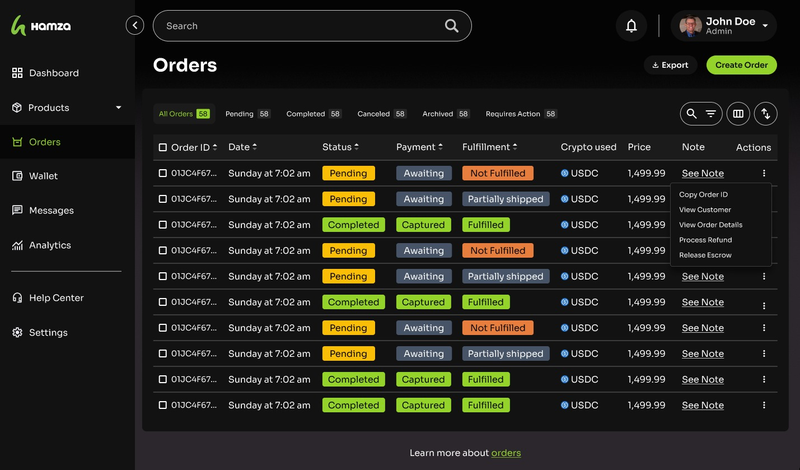
Task: Choose Release Escrow from the menu
Action: point(705,255)
